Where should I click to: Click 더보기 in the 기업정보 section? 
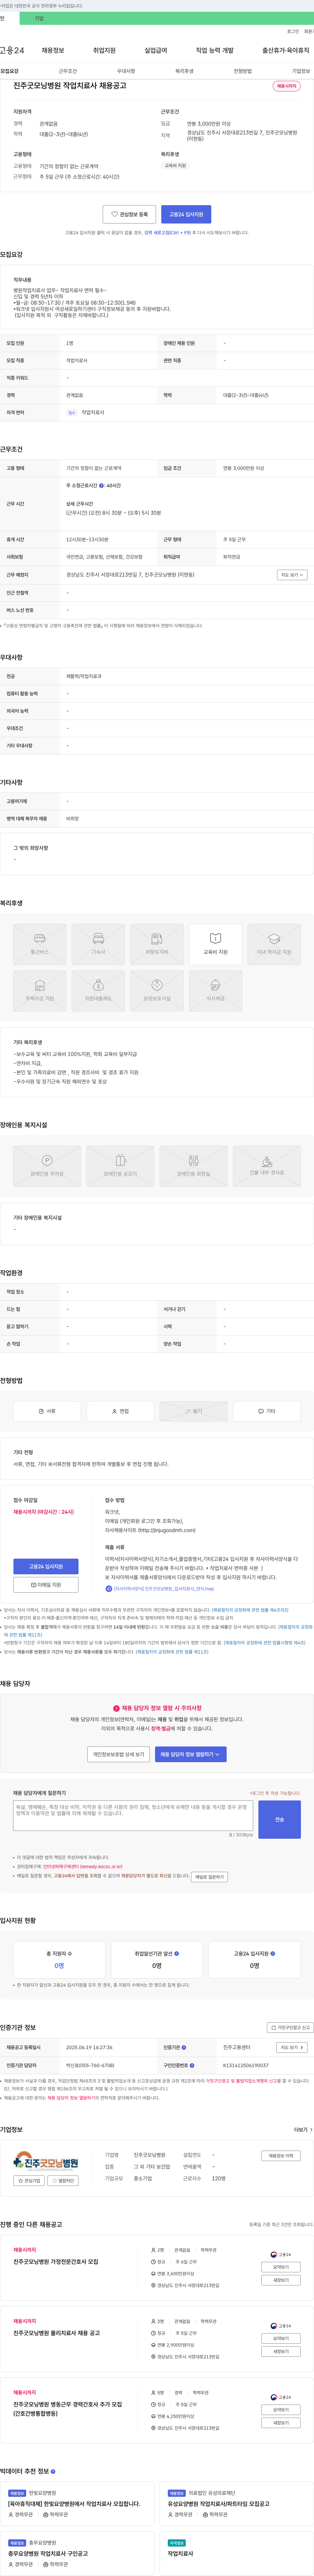pyautogui.click(x=303, y=2130)
